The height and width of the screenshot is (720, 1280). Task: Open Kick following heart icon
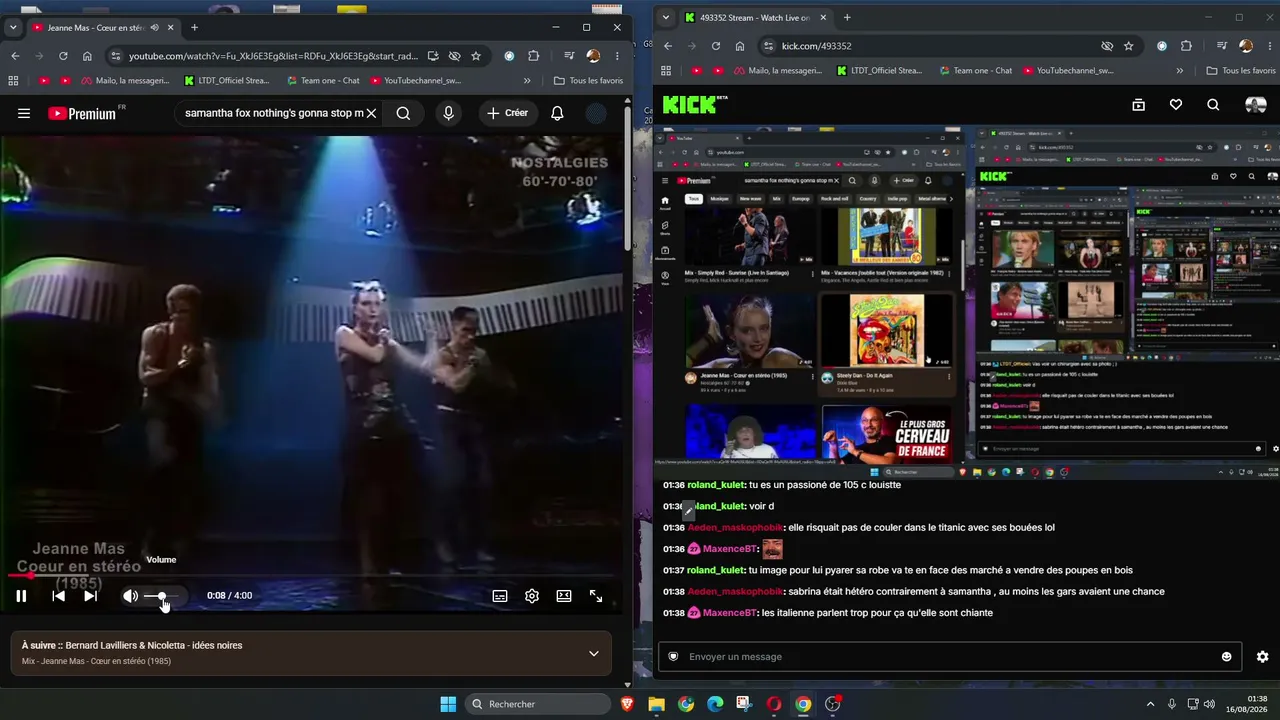click(1176, 105)
